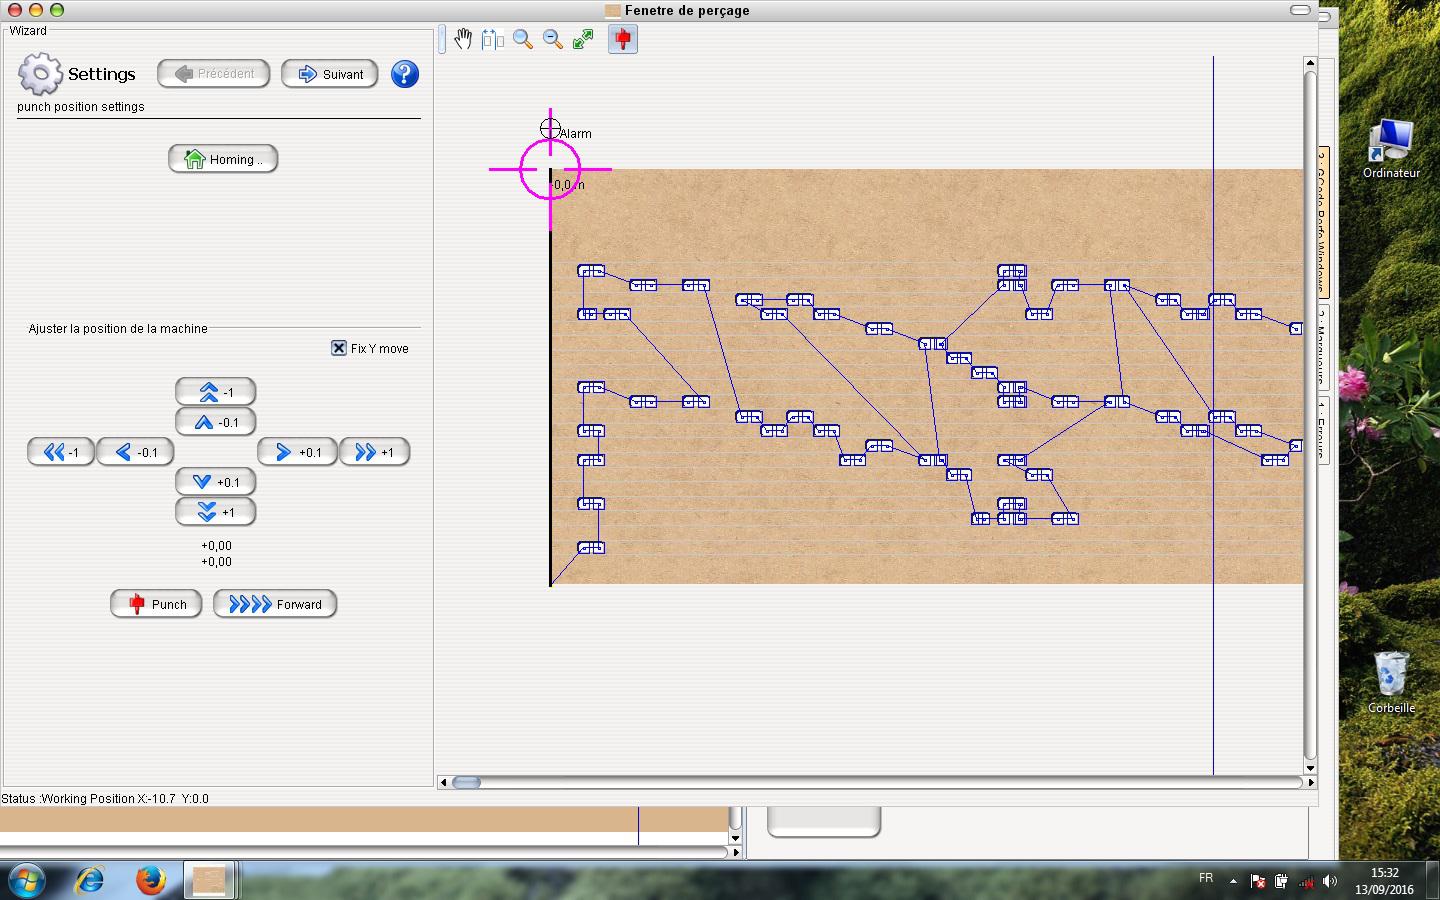
Task: Open the Corbeille desktop icon
Action: [1391, 680]
